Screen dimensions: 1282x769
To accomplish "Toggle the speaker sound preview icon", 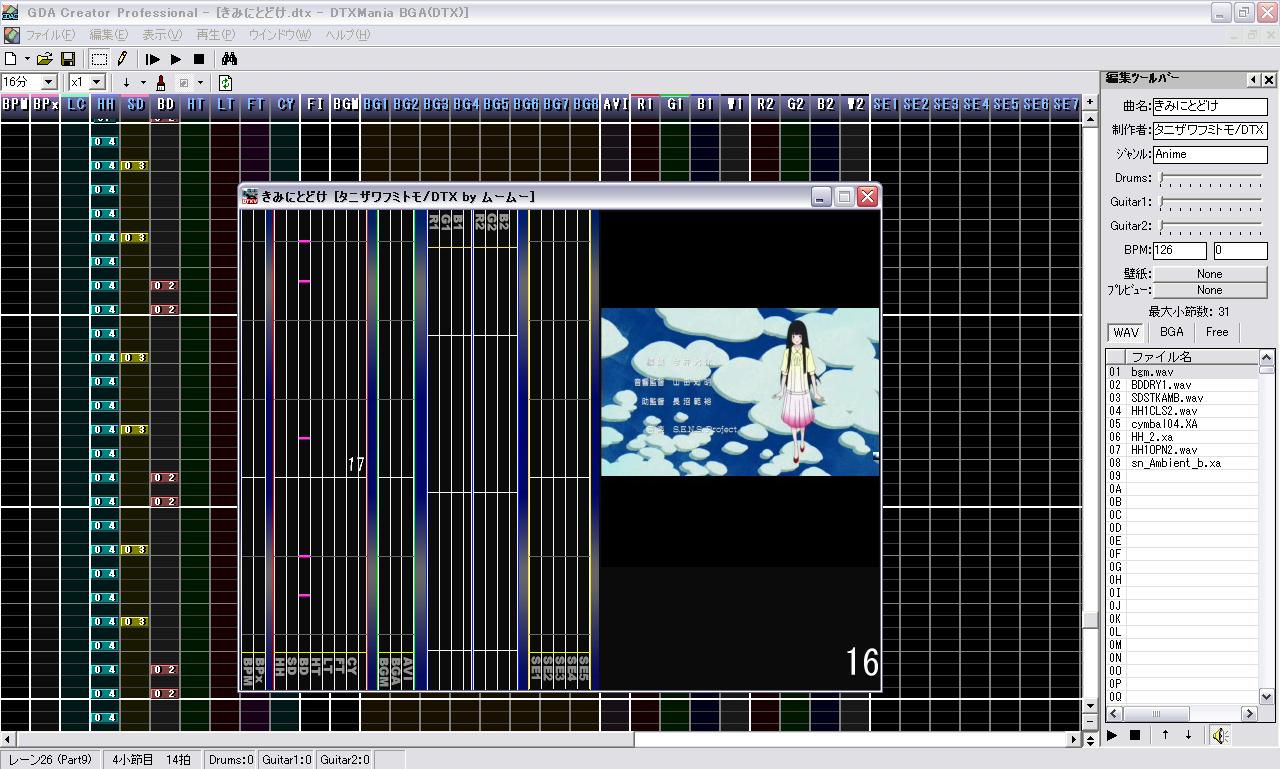I will click(1220, 735).
